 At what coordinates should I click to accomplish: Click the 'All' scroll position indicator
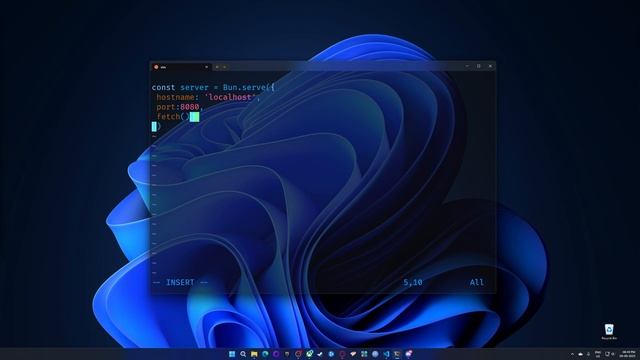pyautogui.click(x=476, y=282)
